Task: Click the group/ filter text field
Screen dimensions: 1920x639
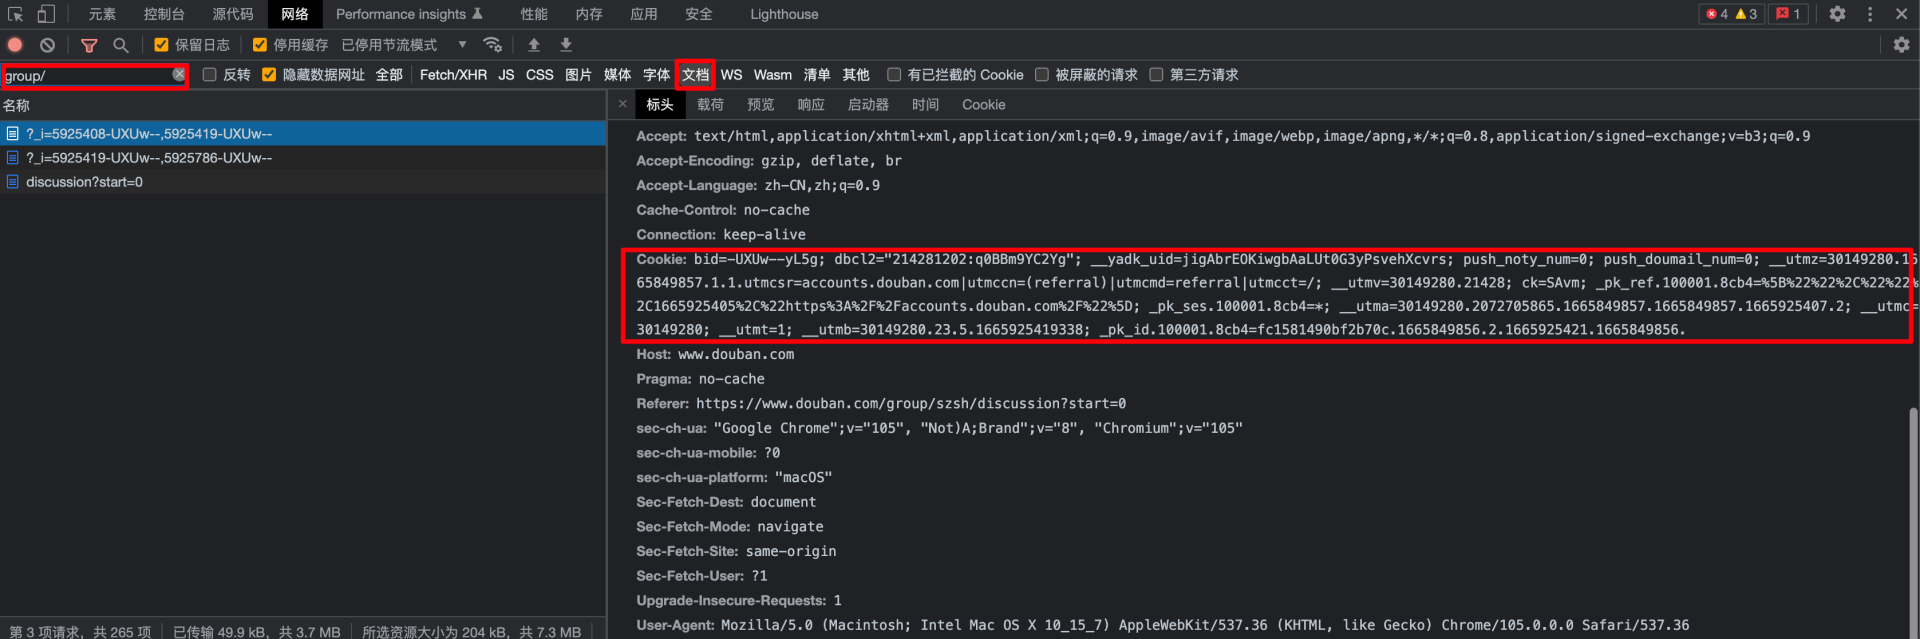Action: 85,76
